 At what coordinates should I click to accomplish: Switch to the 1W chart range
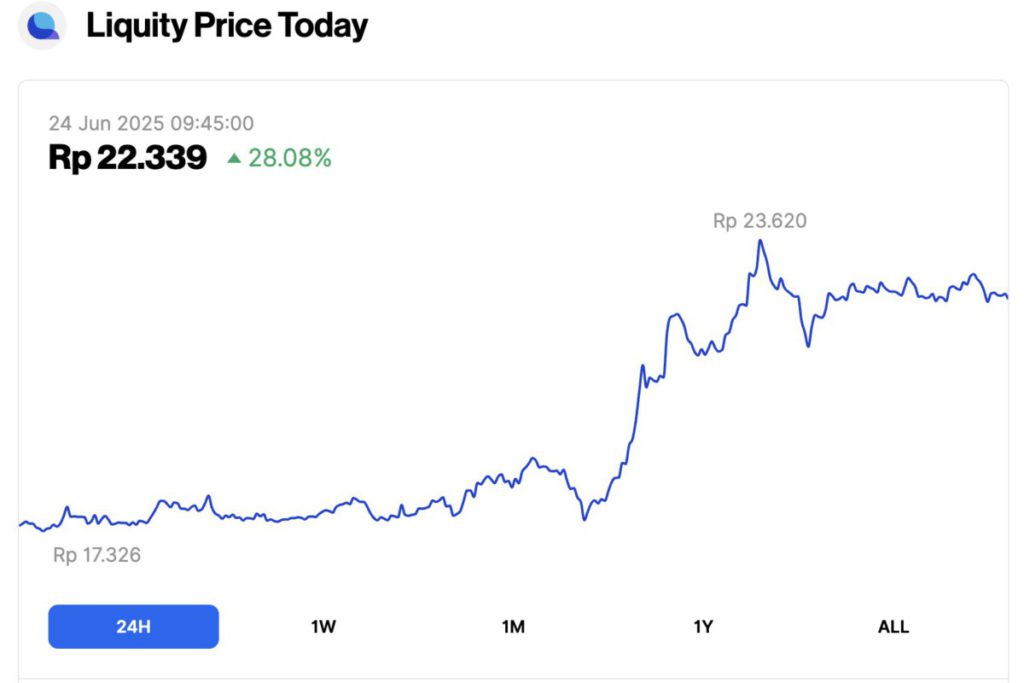click(x=323, y=627)
